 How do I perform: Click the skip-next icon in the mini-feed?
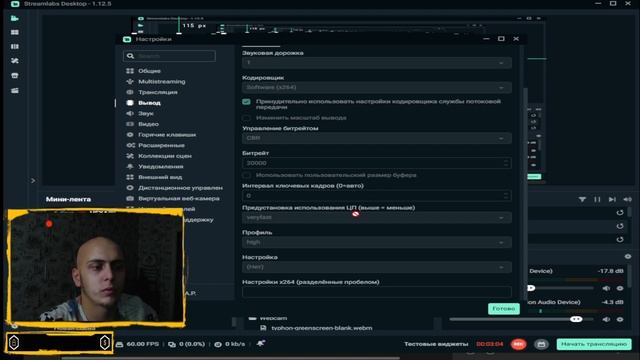(612, 199)
